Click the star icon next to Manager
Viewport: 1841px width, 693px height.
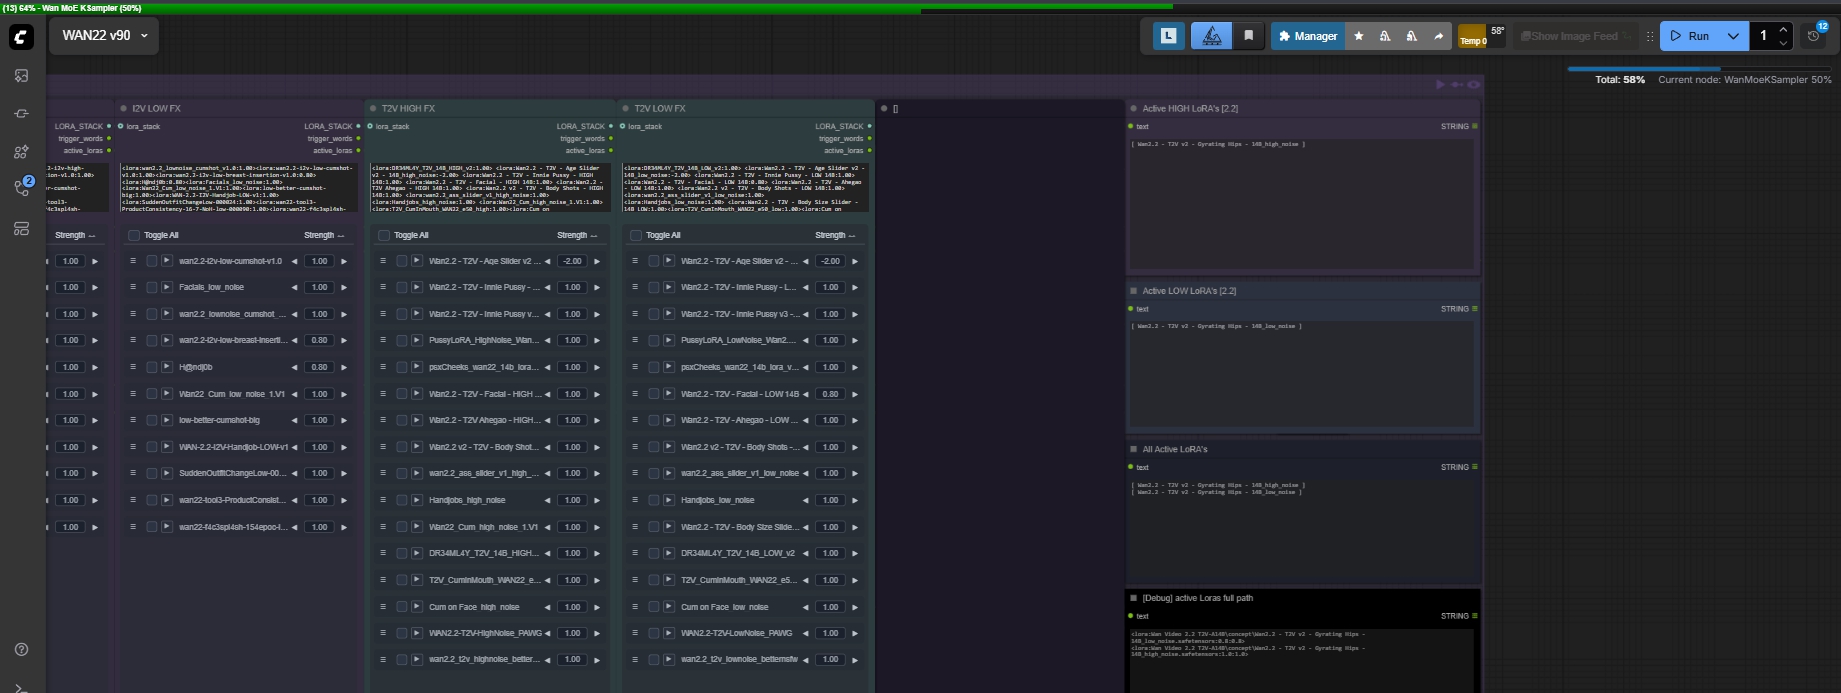point(1358,36)
